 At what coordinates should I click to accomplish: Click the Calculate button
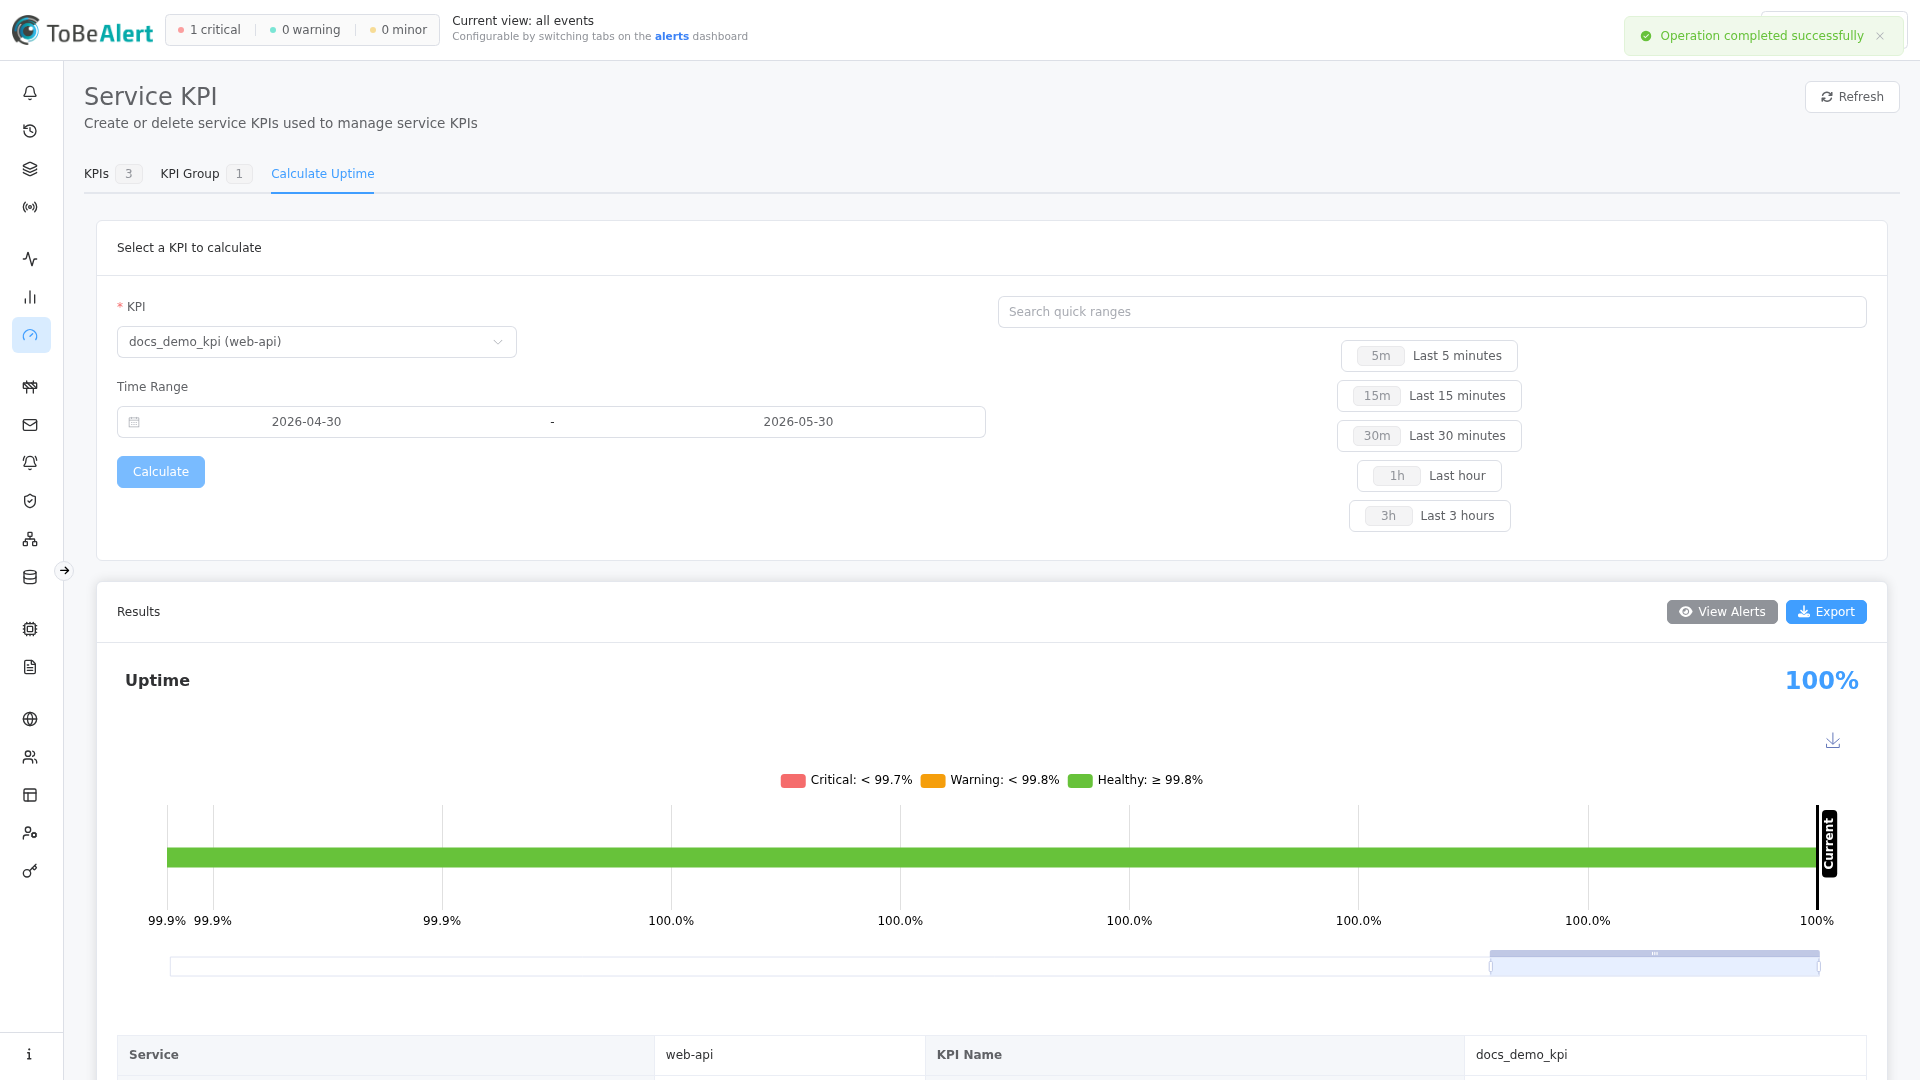[161, 472]
